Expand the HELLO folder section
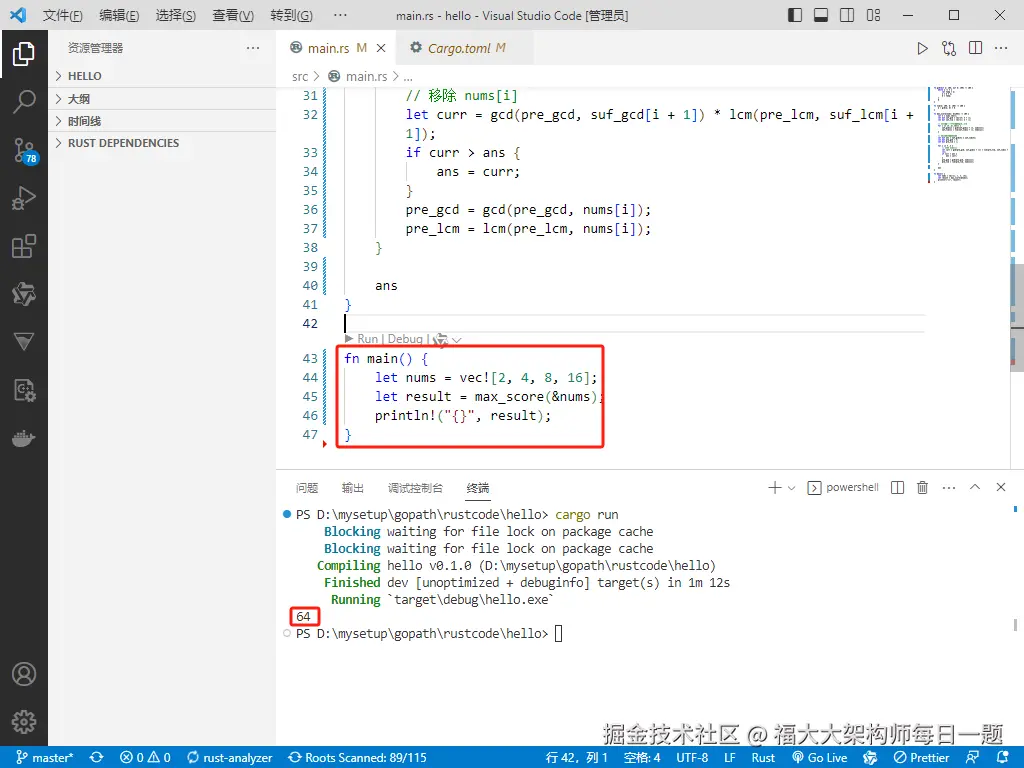This screenshot has height=768, width=1024. coord(162,76)
